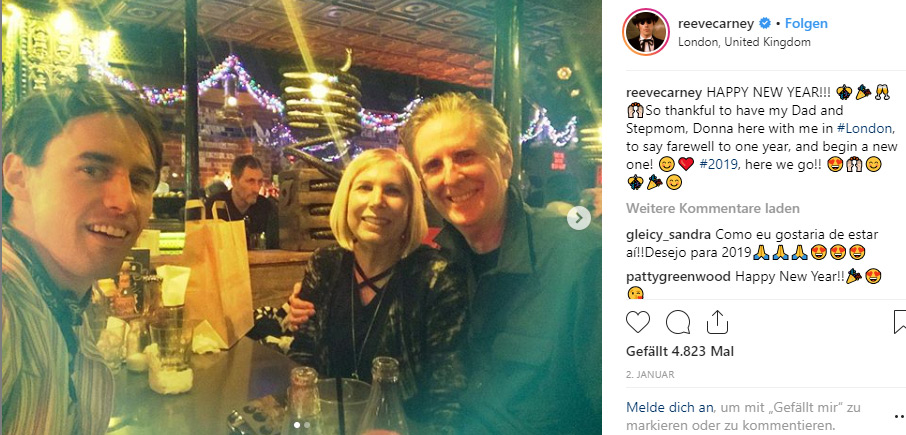Like the post with the heart icon
The height and width of the screenshot is (435, 906).
click(x=638, y=322)
